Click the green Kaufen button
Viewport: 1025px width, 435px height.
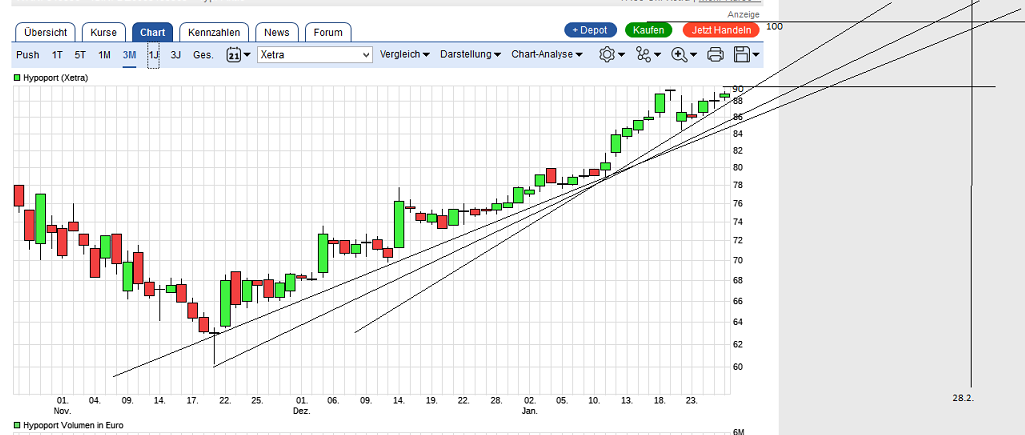648,30
